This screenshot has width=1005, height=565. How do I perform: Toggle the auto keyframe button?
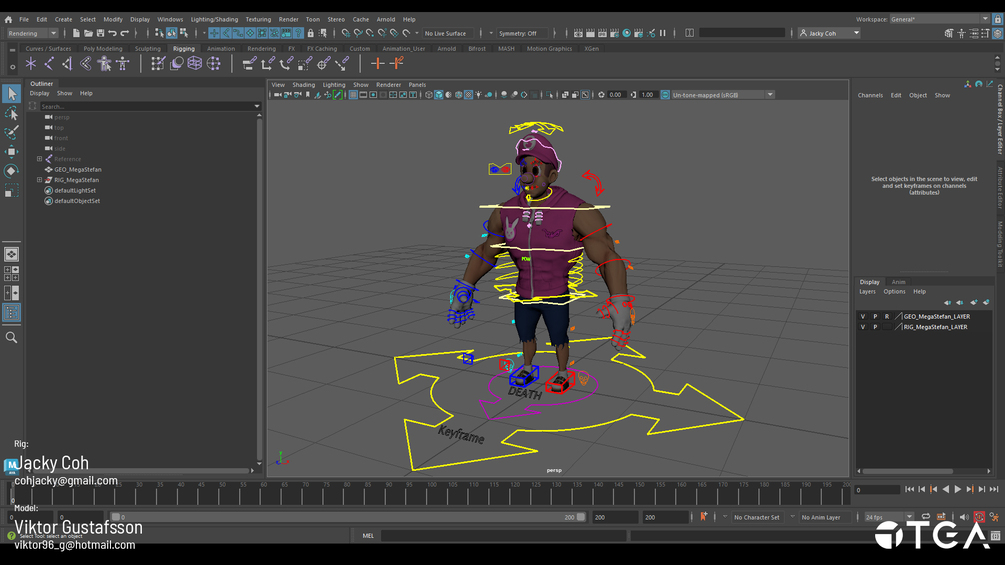(x=979, y=517)
